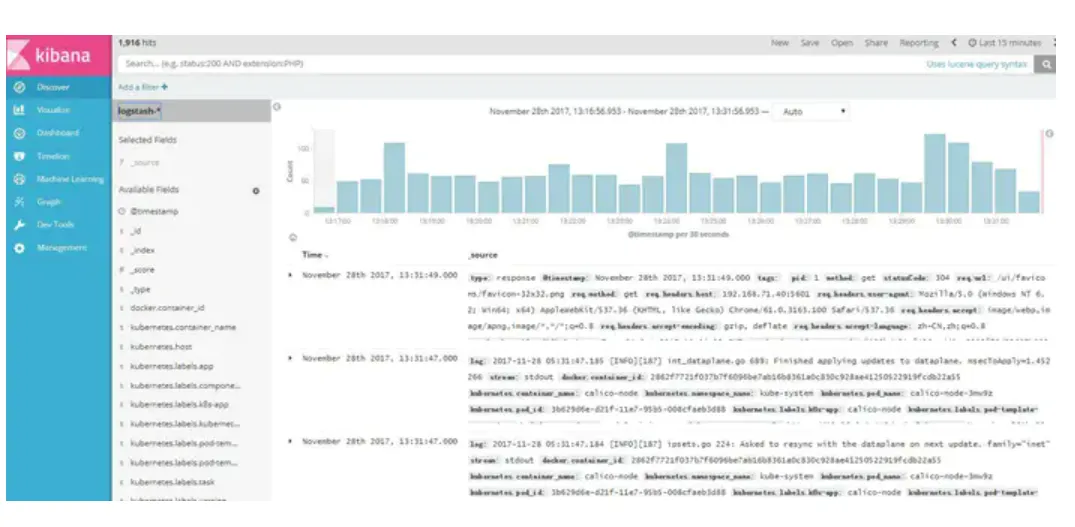Click the back arrow beside time picker
The width and height of the screenshot is (1075, 527).
coord(954,42)
